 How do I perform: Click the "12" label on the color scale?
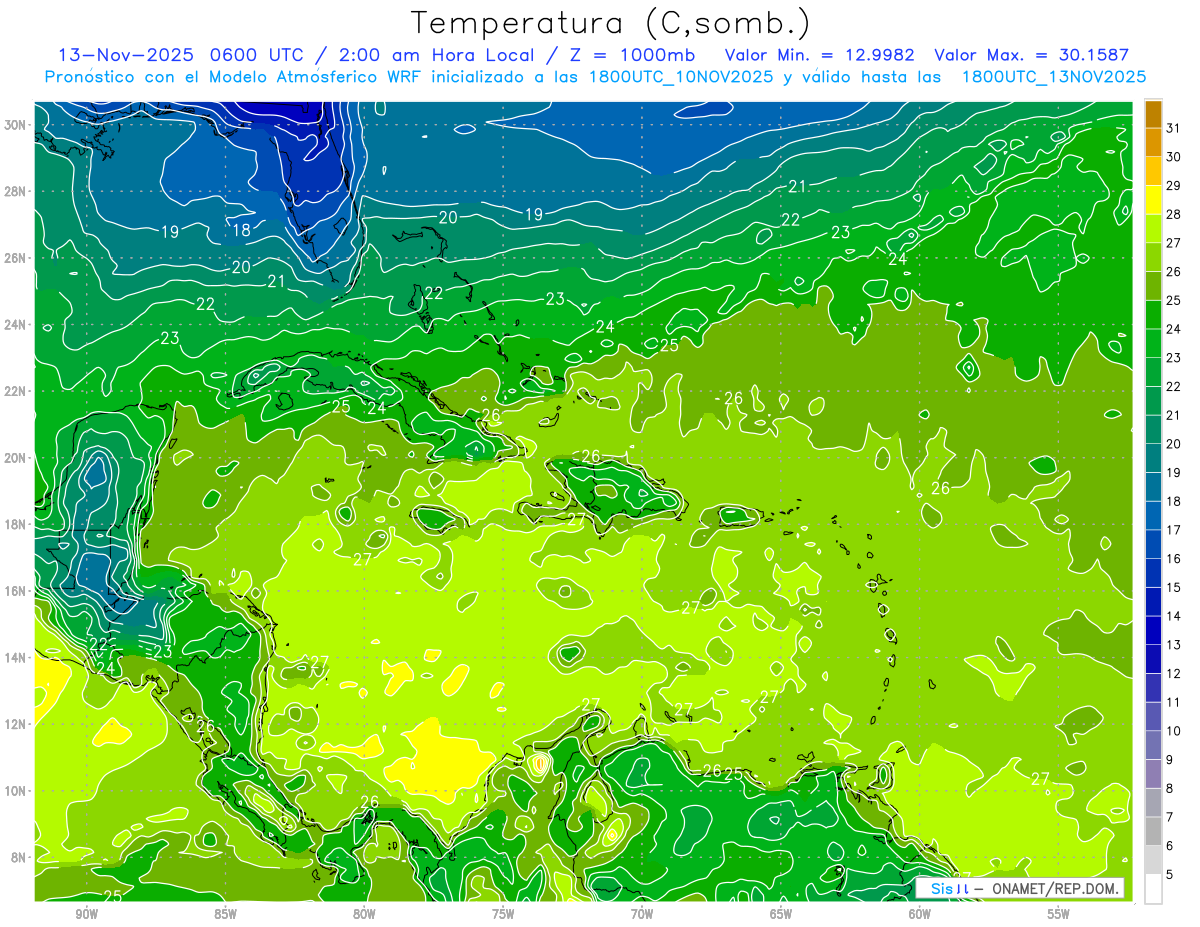(x=1173, y=674)
